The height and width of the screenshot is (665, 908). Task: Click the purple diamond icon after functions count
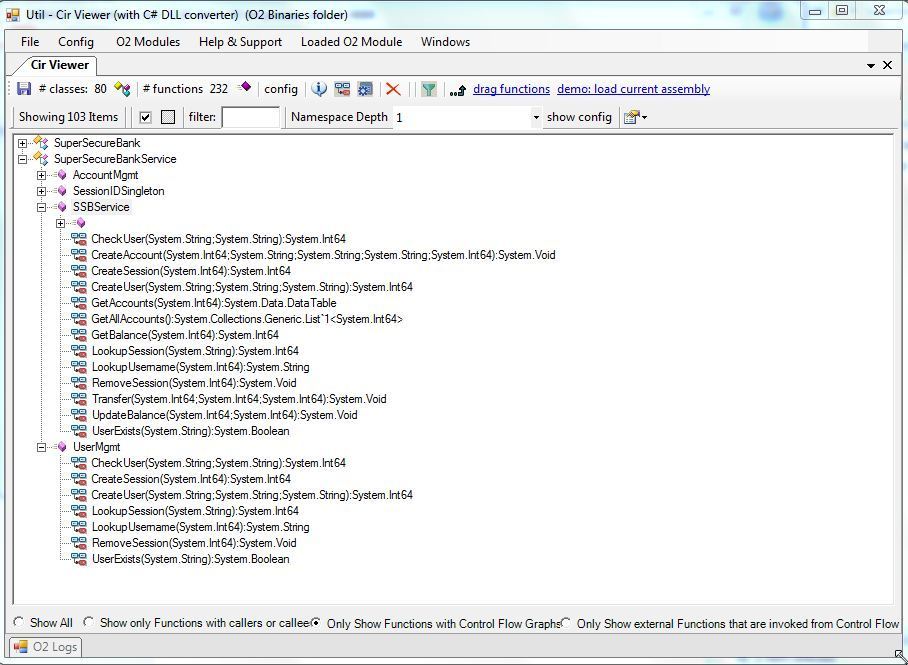point(245,88)
